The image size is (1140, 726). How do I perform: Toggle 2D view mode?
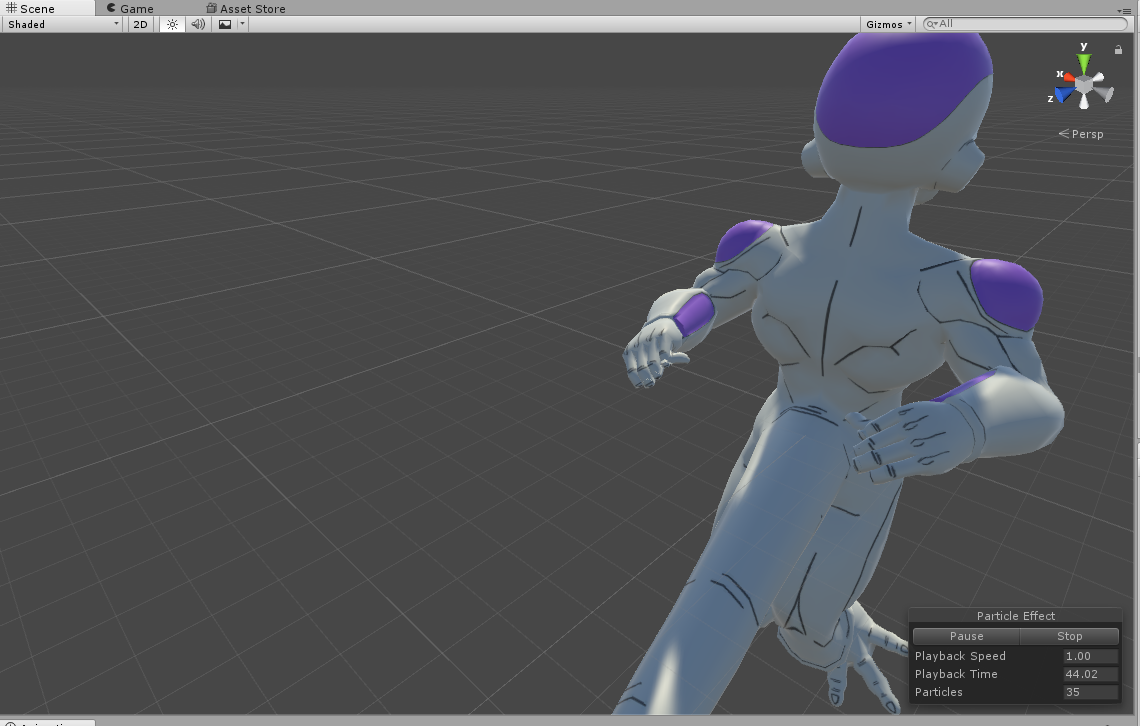coord(140,24)
